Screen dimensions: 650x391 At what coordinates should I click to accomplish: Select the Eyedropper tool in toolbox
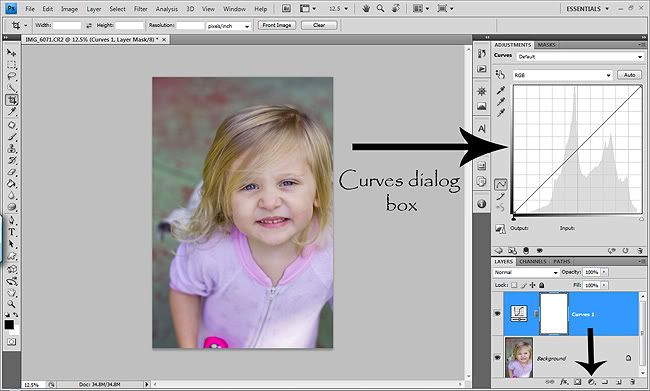tap(11, 112)
